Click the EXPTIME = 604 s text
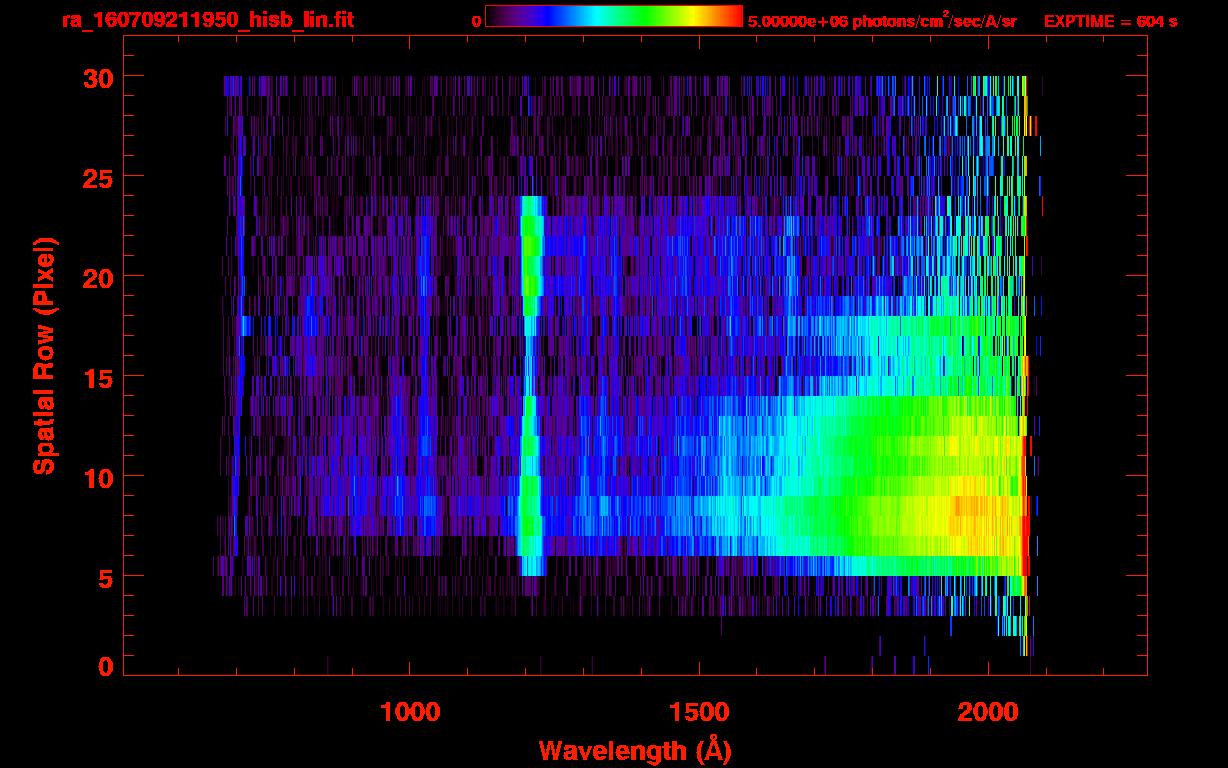 click(x=1110, y=21)
